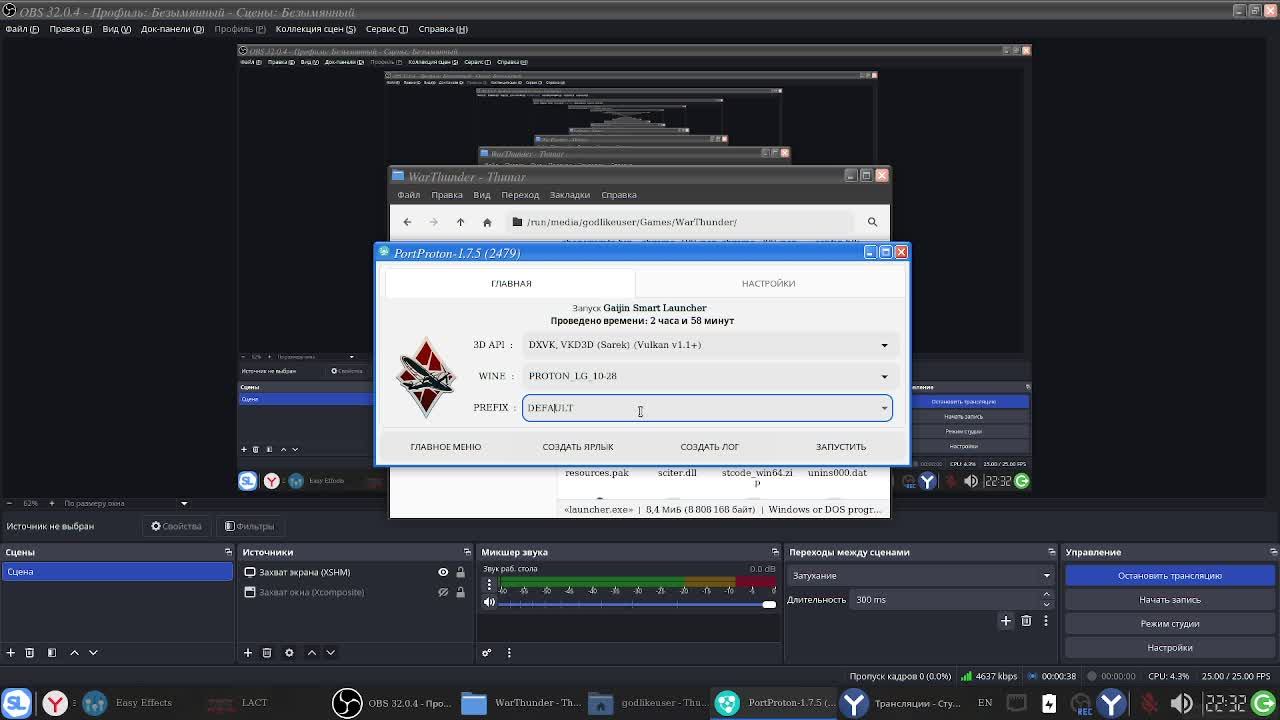Open OBS Сервис menu

tap(386, 29)
